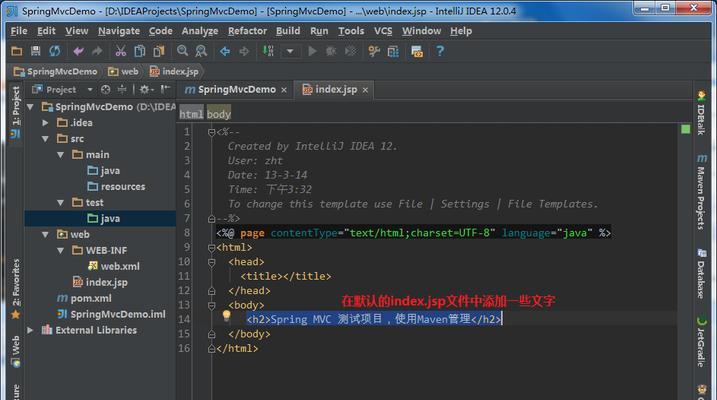
Task: Click the green inspection status indicator
Action: [x=685, y=129]
